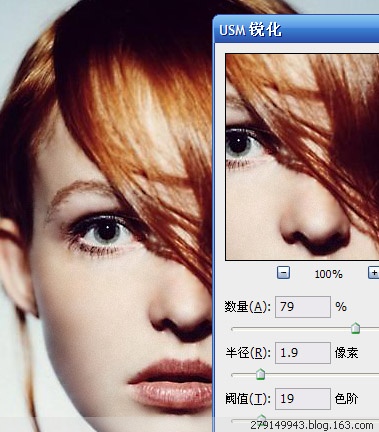Click the 半径(R) label
379x432 pixels.
tap(248, 353)
